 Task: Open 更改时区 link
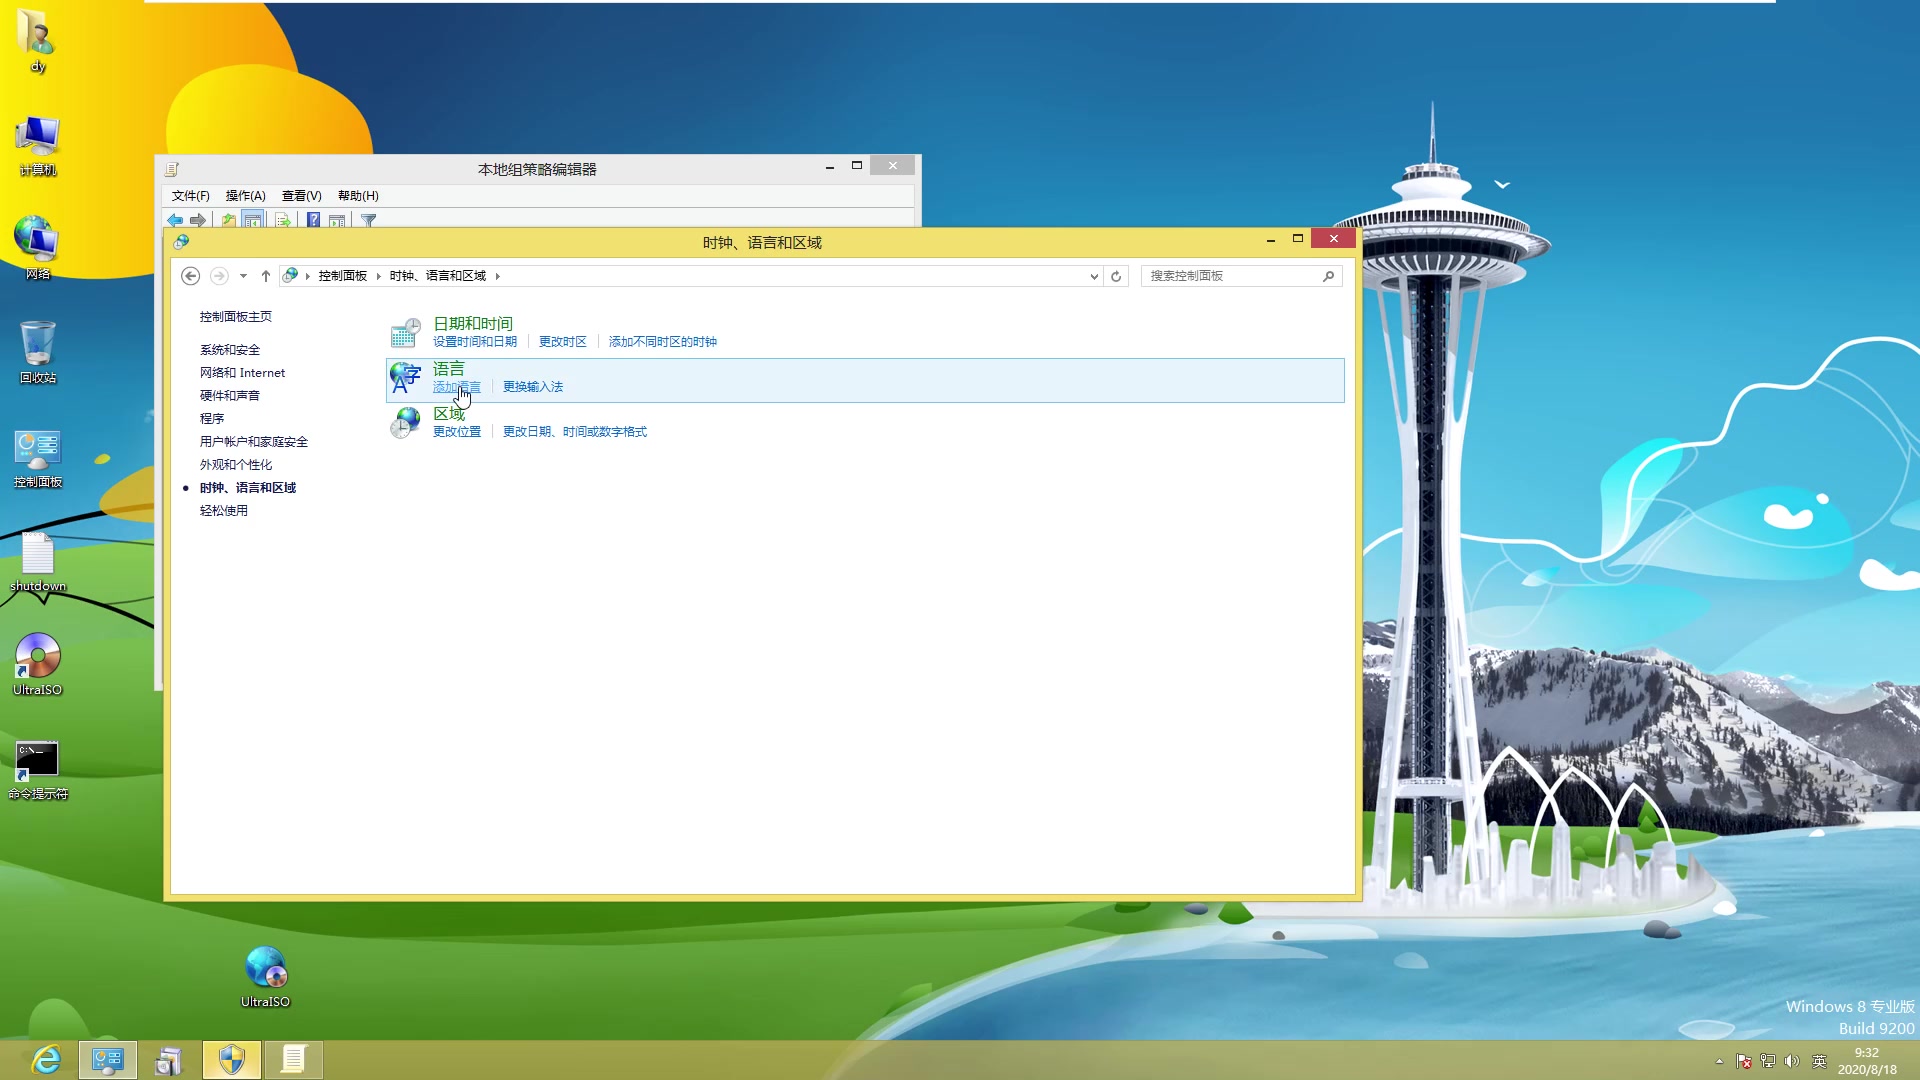pos(563,342)
